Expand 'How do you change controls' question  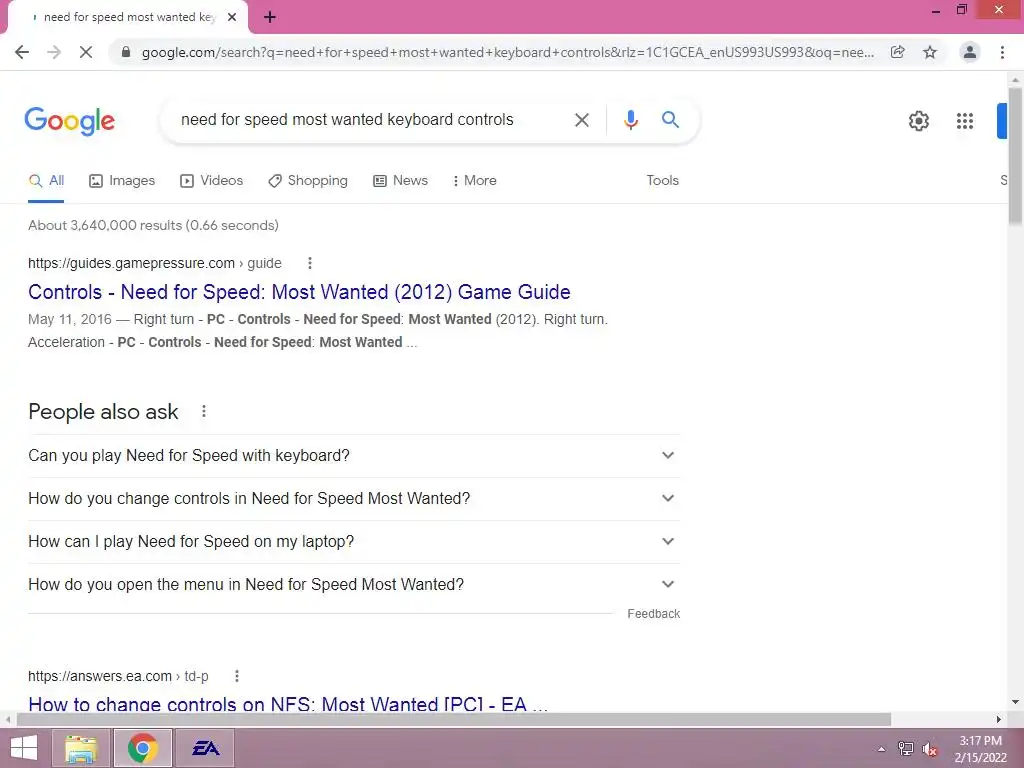[x=354, y=499]
